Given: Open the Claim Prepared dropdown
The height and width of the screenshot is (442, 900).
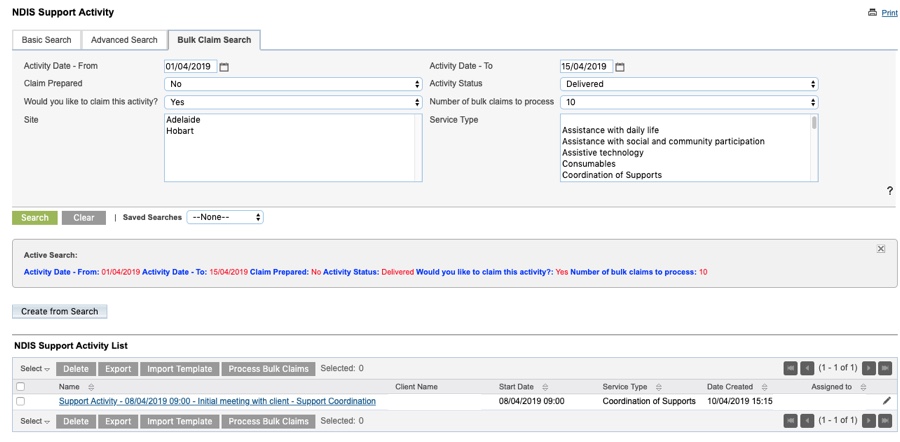Looking at the screenshot, I should (293, 84).
